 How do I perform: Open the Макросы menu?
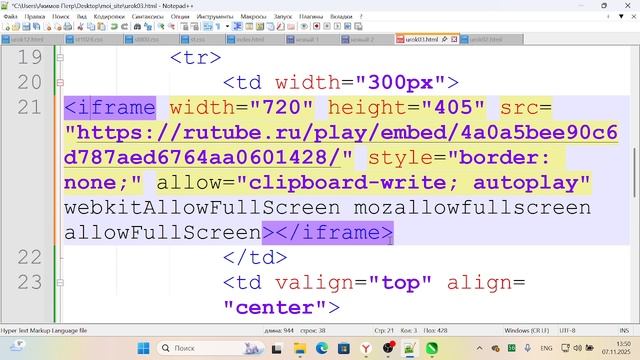tap(253, 16)
